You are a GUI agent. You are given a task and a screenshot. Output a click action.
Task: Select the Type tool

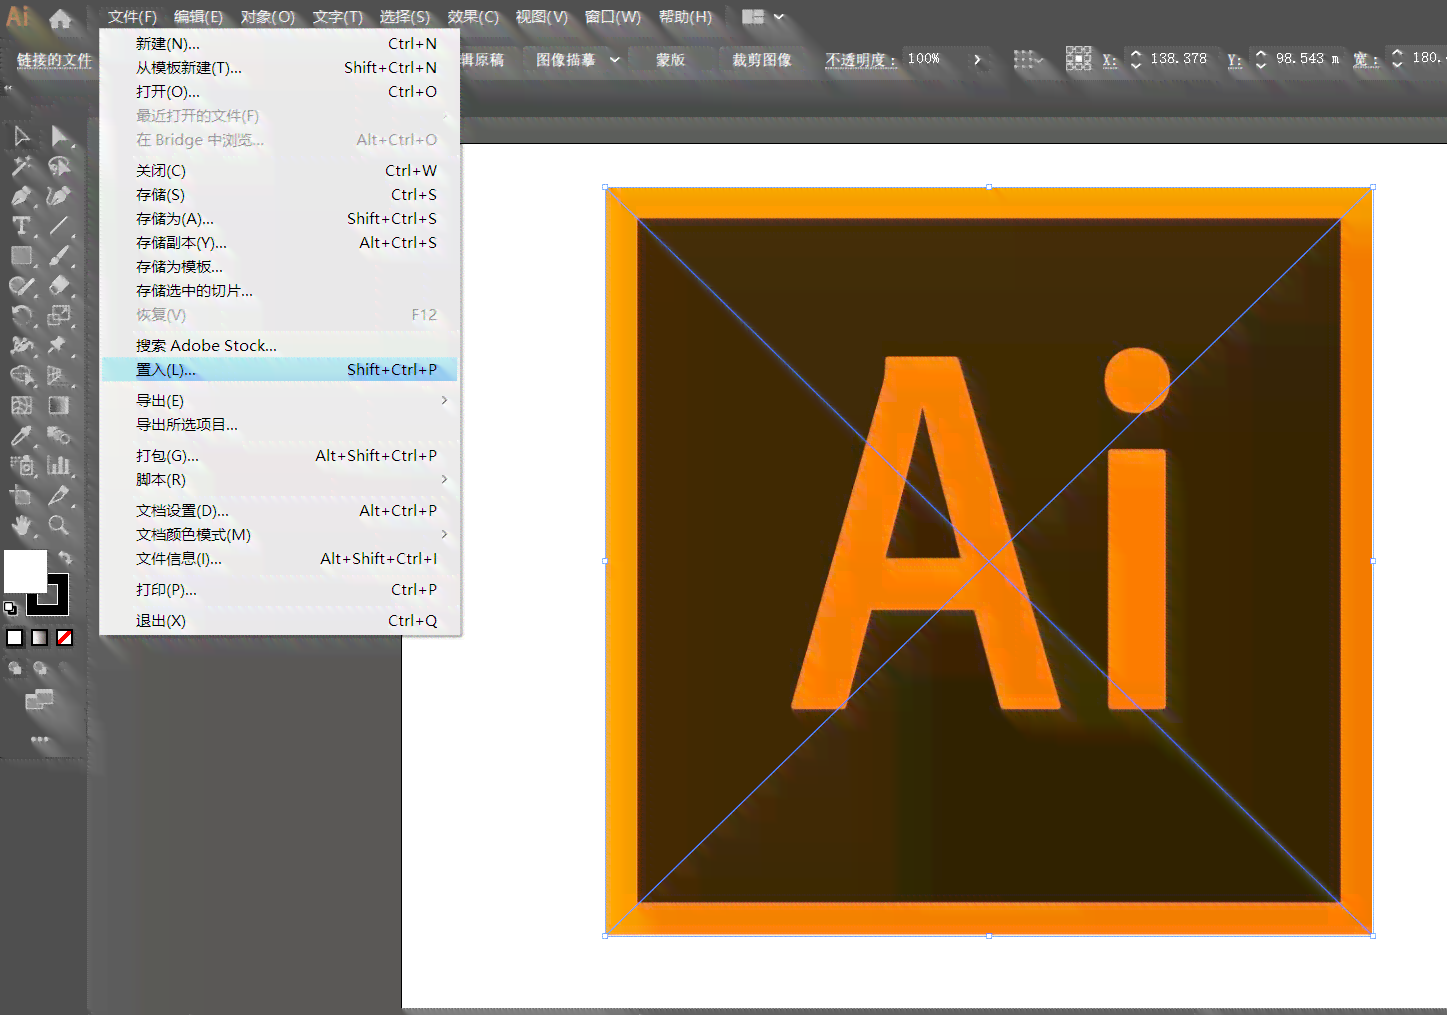[21, 226]
